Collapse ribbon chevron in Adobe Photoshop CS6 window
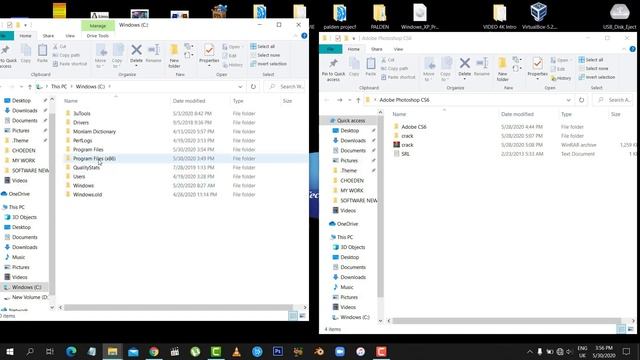This screenshot has height=360, width=640. (624, 49)
